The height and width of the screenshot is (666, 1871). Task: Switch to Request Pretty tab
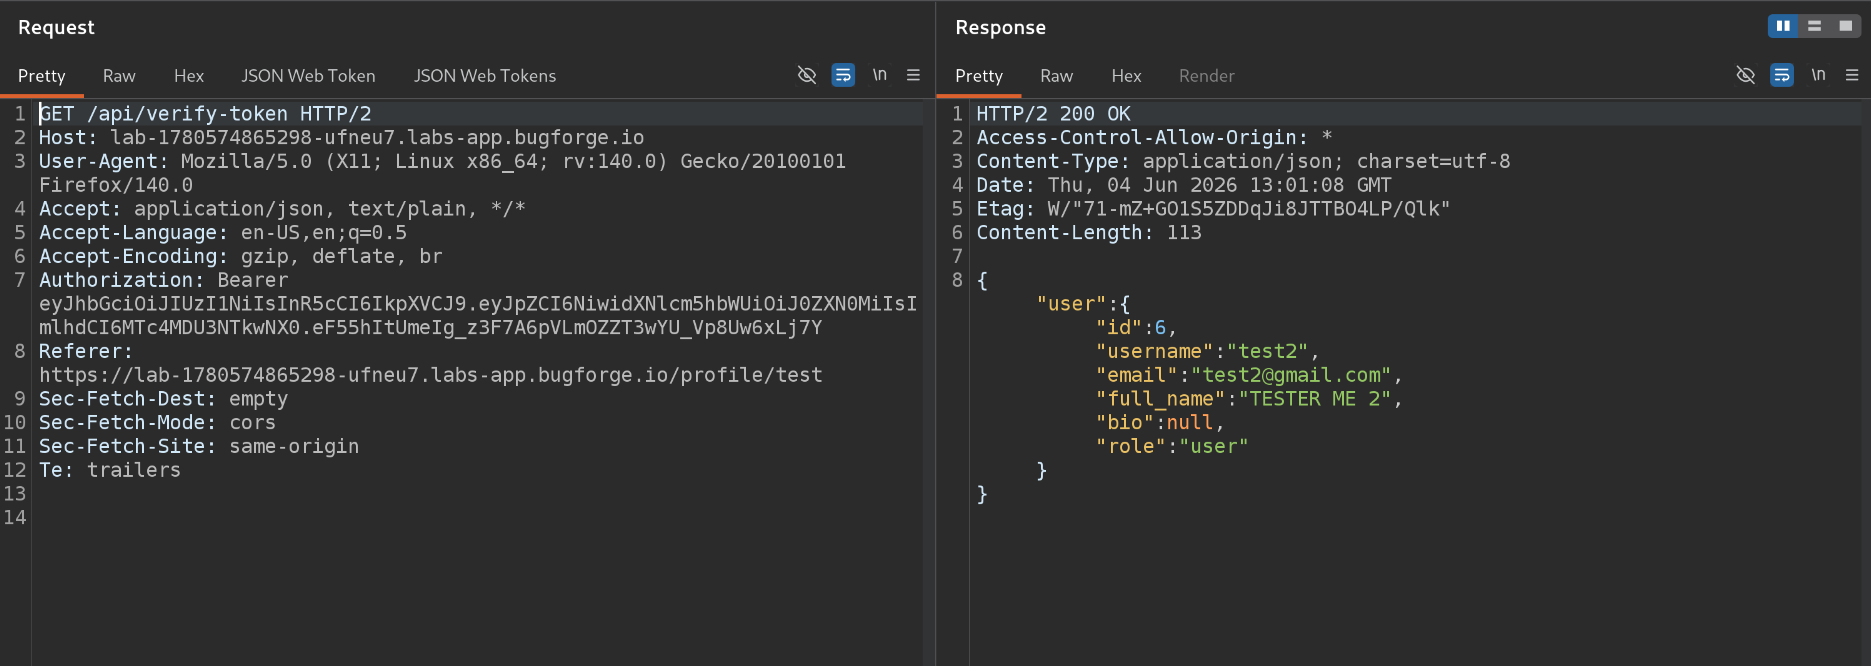click(42, 76)
